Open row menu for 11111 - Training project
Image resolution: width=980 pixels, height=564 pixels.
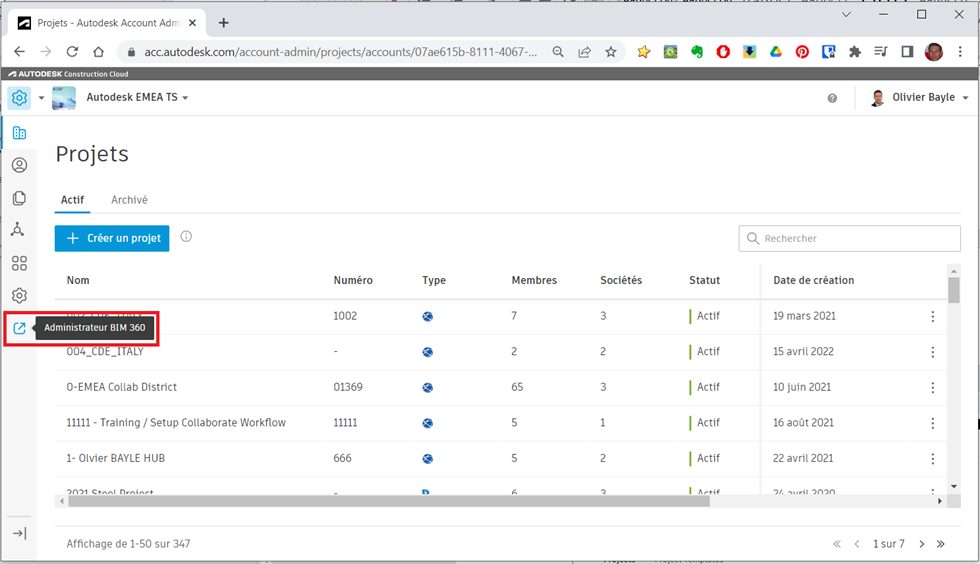pos(932,423)
